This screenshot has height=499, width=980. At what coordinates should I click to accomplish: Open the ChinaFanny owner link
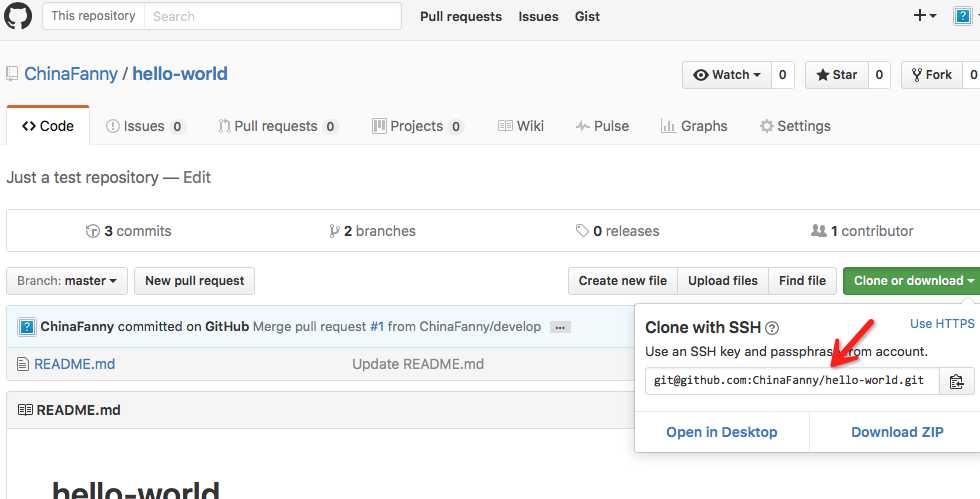click(71, 74)
